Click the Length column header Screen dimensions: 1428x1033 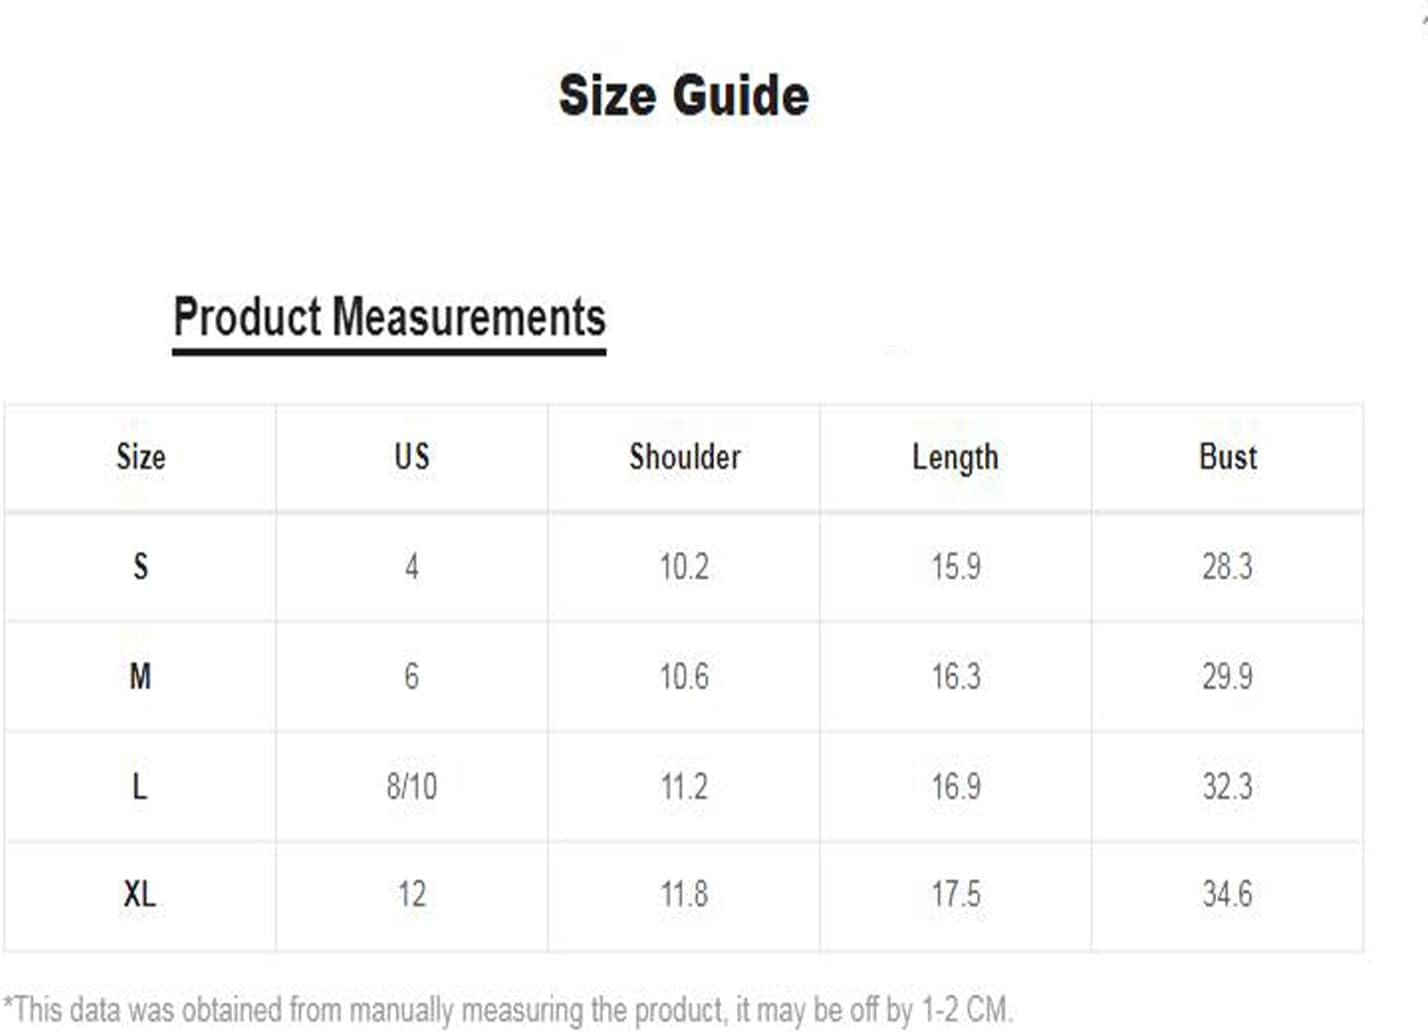point(955,458)
